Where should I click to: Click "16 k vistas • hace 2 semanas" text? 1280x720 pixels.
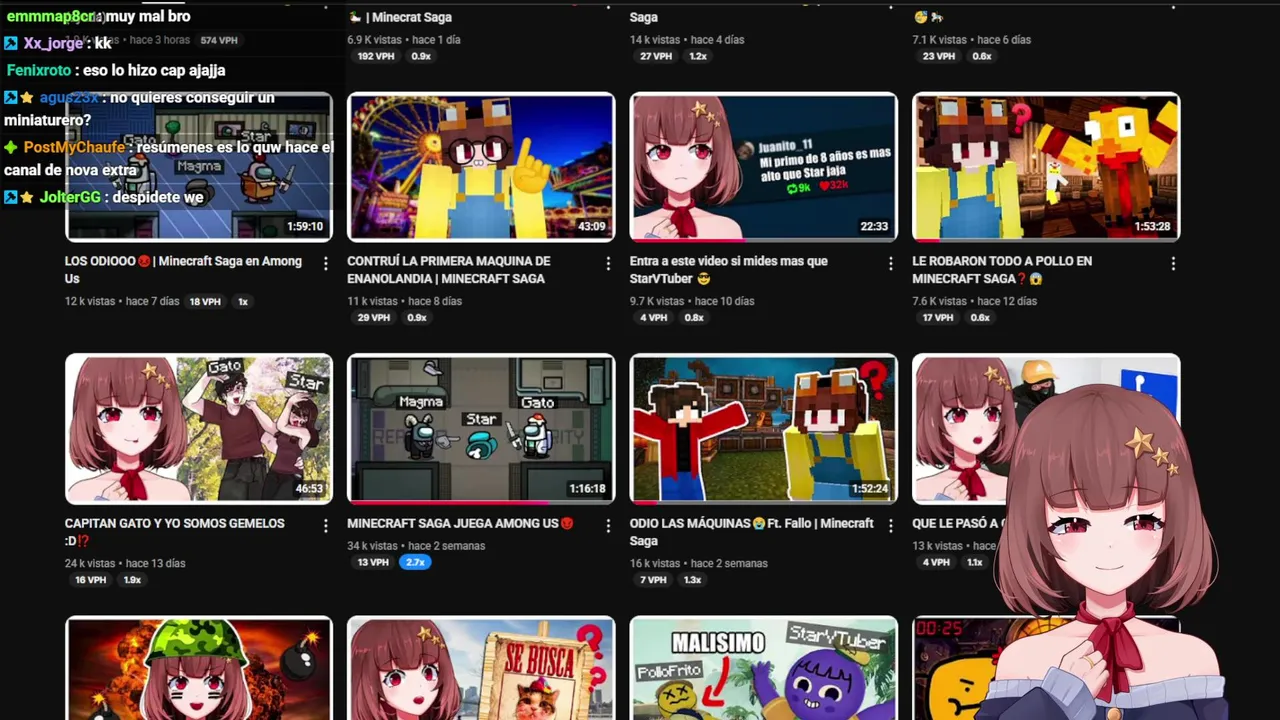(699, 563)
